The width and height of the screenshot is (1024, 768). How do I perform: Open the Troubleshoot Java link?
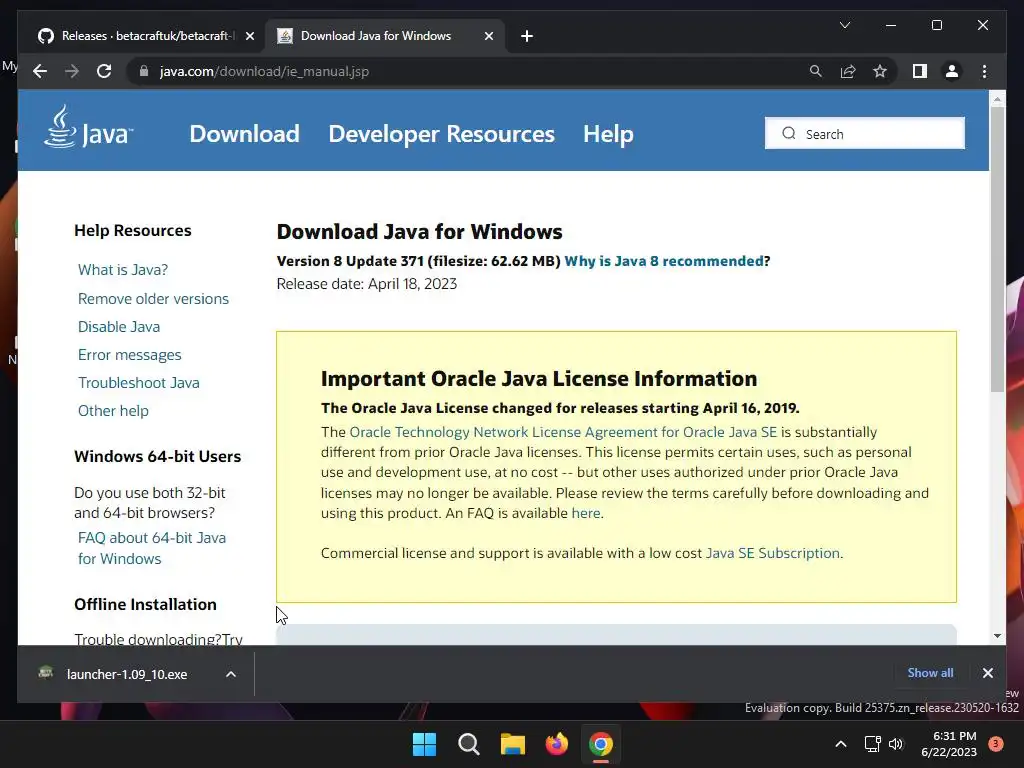point(138,383)
